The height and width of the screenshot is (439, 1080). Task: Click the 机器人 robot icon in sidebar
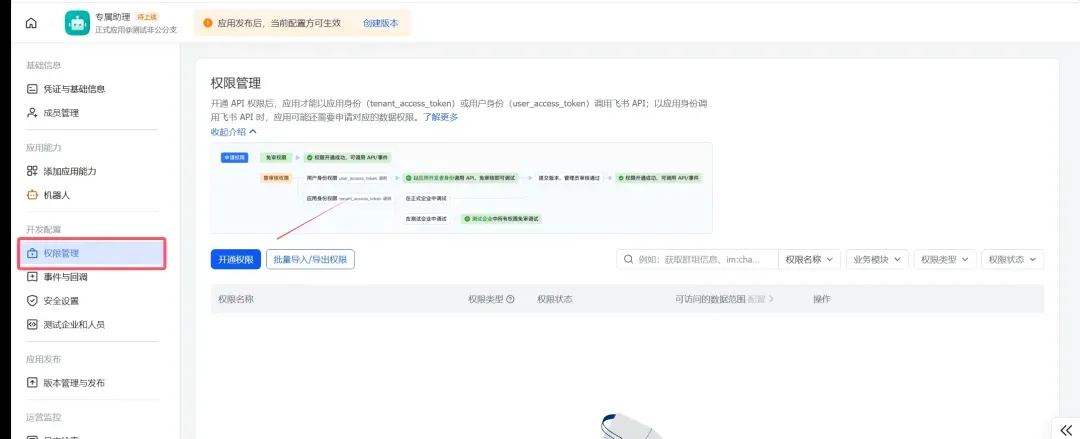[x=32, y=195]
